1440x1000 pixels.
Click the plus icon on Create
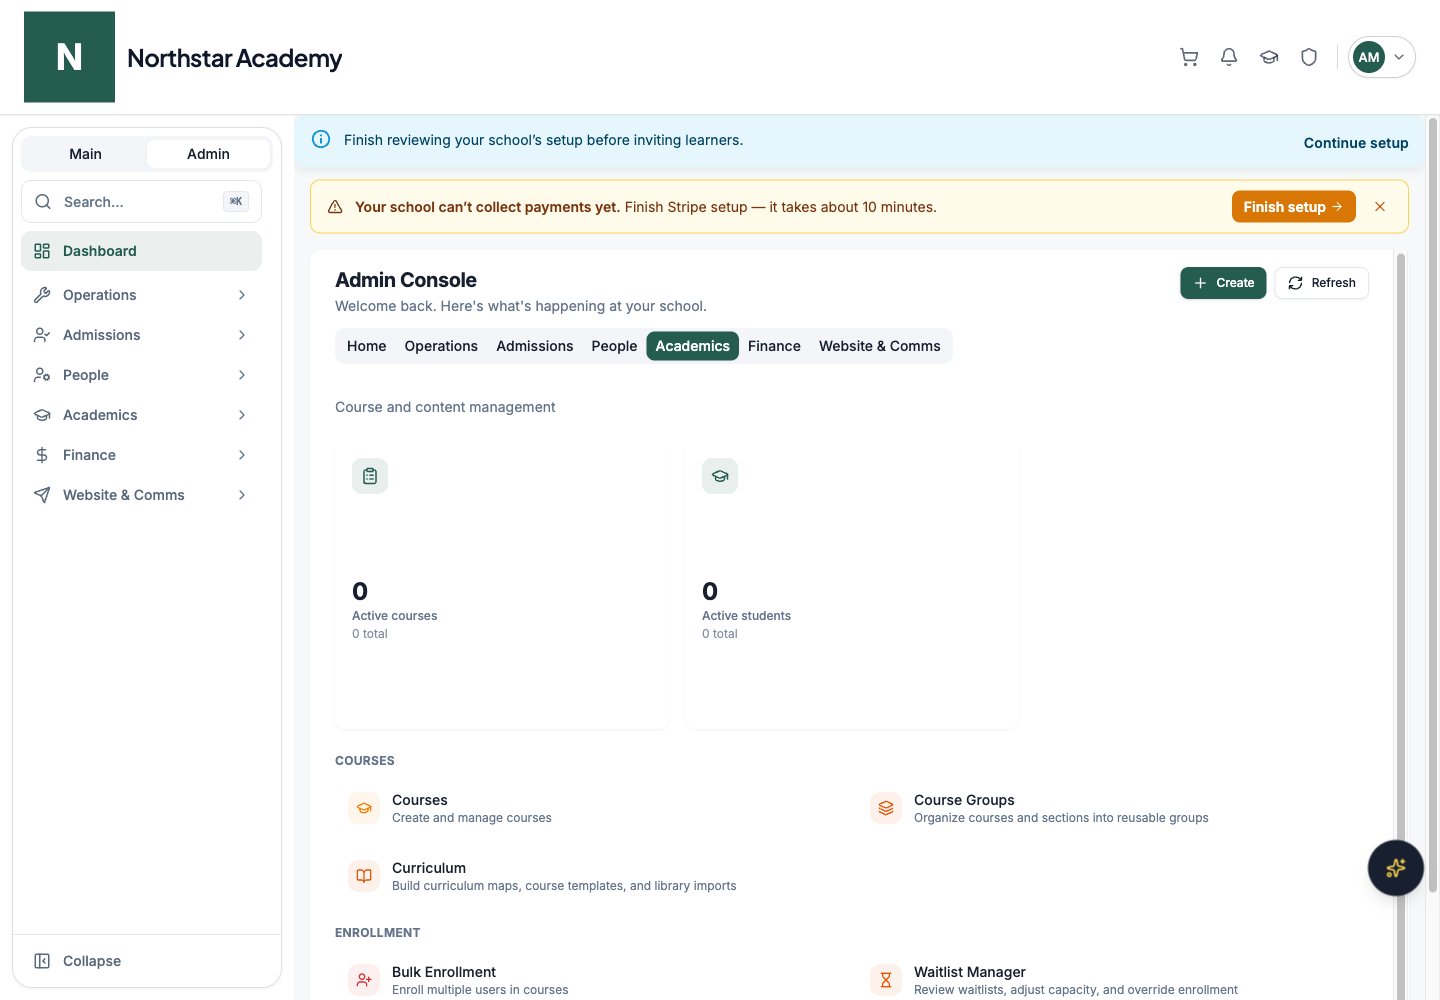pyautogui.click(x=1200, y=283)
